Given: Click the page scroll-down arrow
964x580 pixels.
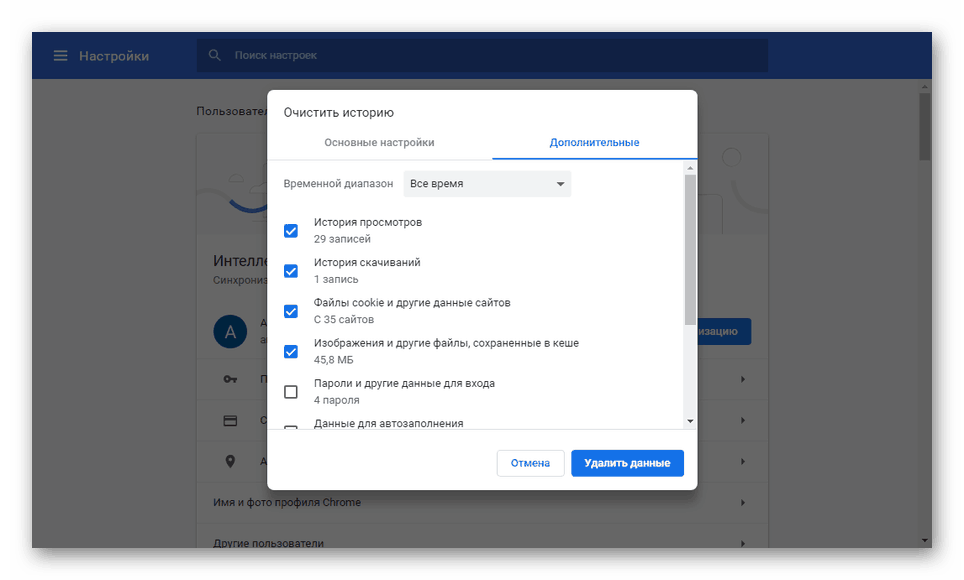Looking at the screenshot, I should pyautogui.click(x=925, y=541).
